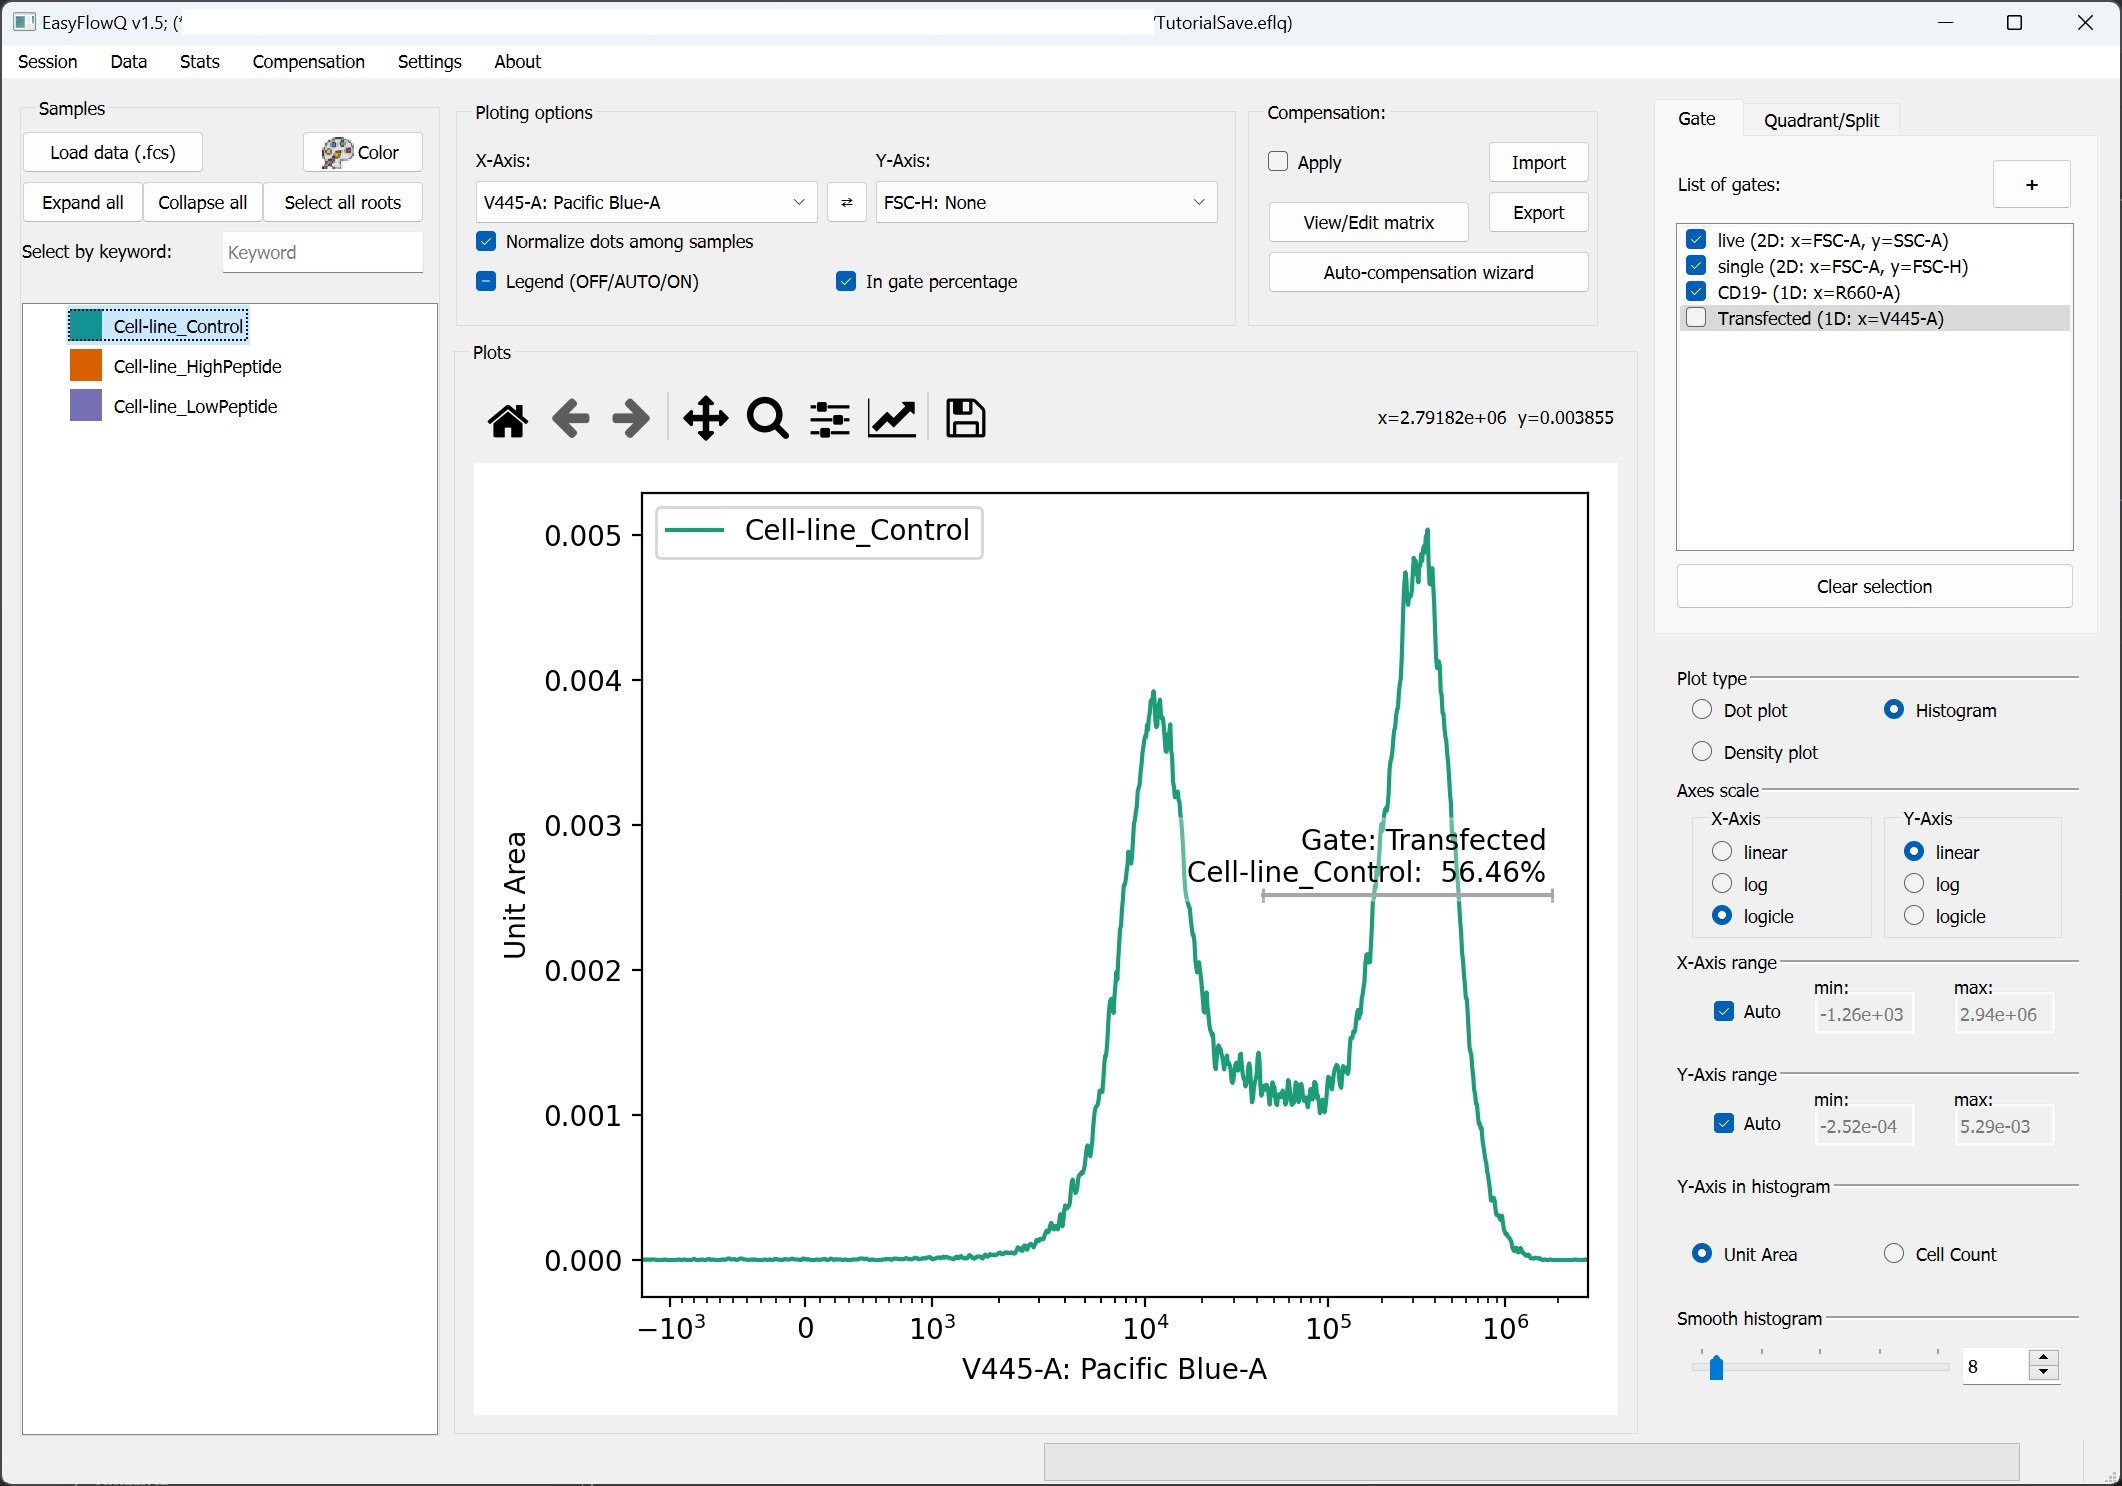The width and height of the screenshot is (2122, 1486).
Task: Select the Cell-line_LowPeptide sample
Action: (x=195, y=406)
